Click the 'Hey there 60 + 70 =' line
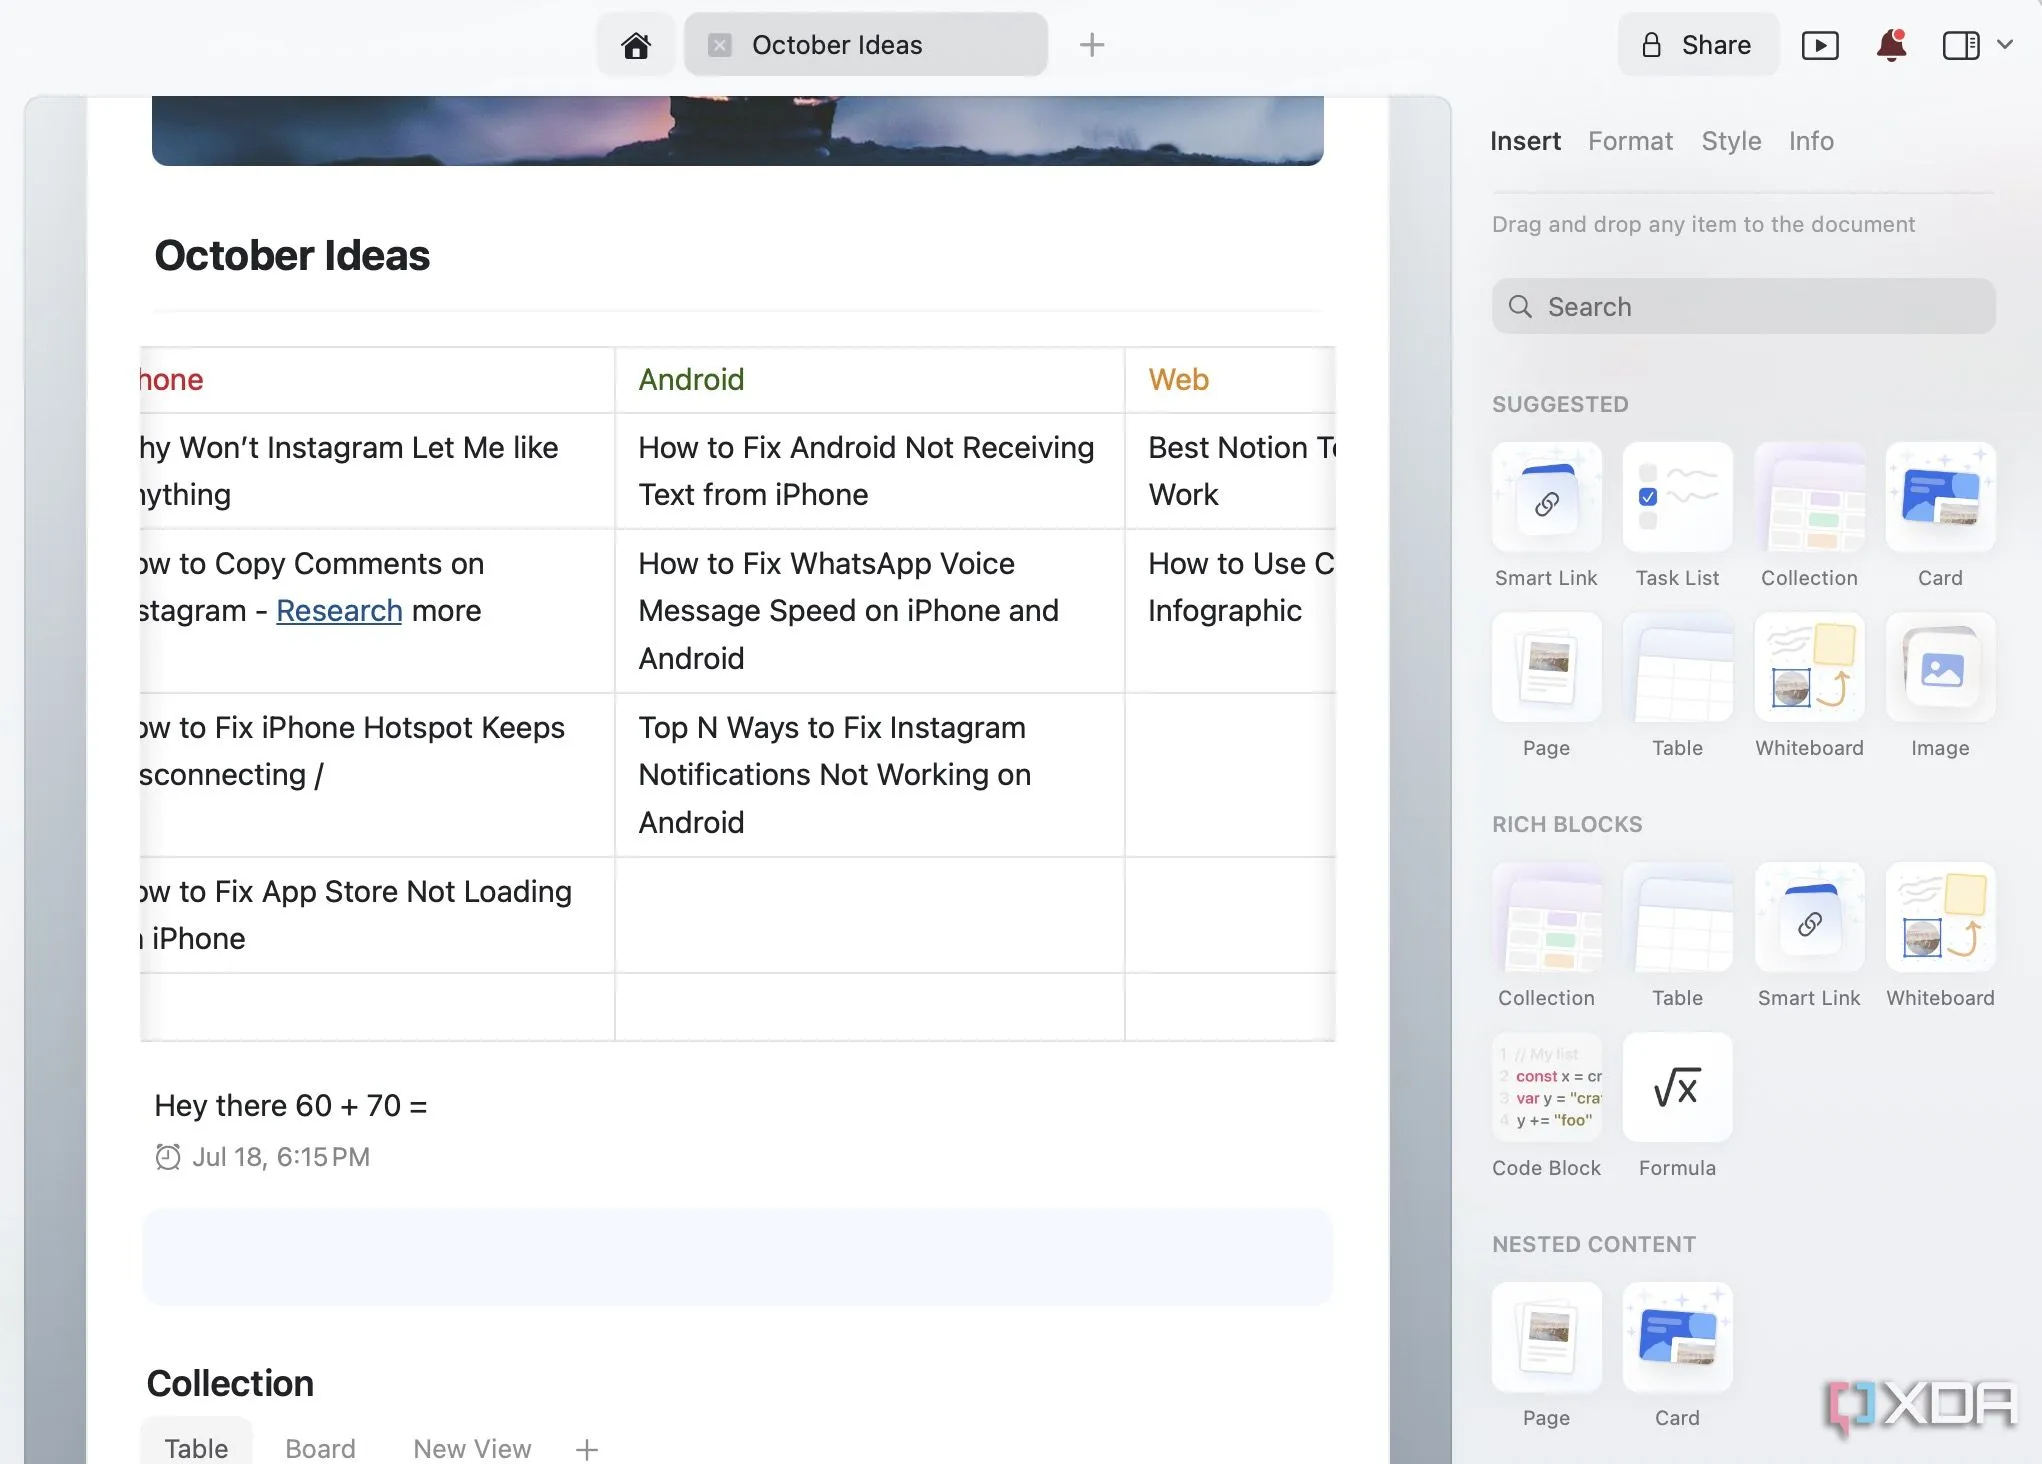The width and height of the screenshot is (2042, 1464). click(291, 1105)
